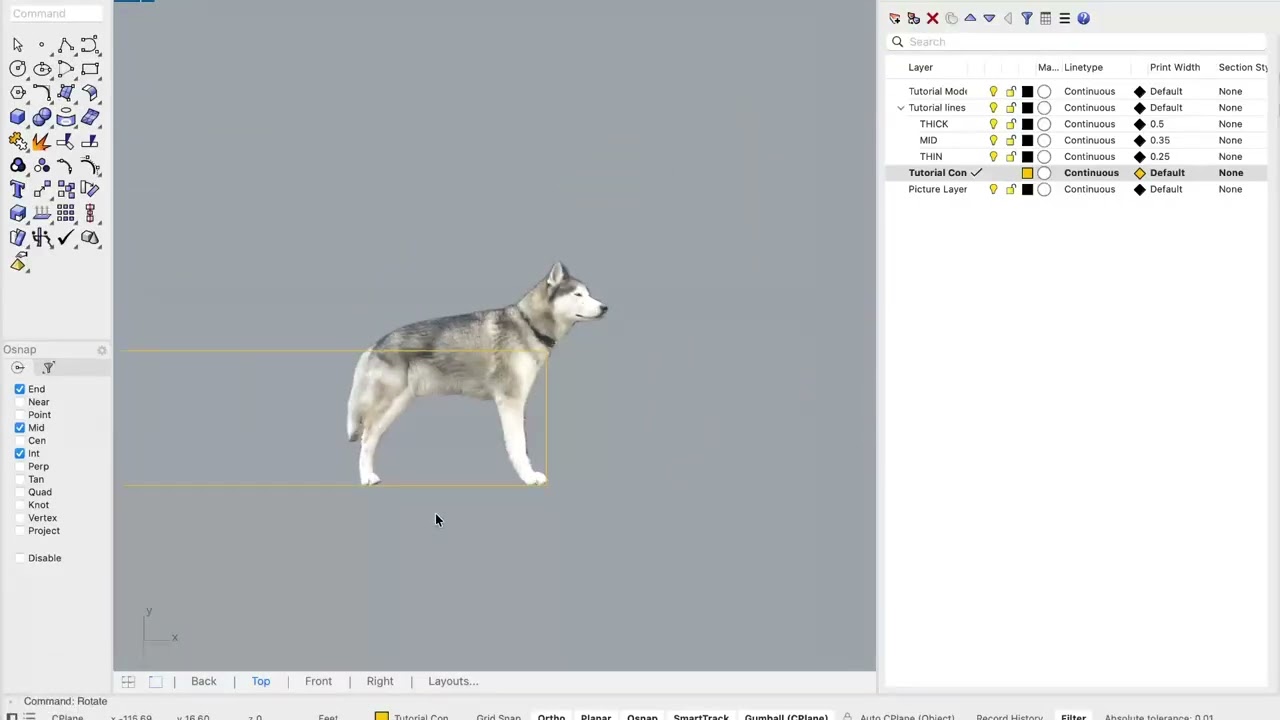Select the Box solid tool
This screenshot has width=1280, height=720.
[17, 117]
